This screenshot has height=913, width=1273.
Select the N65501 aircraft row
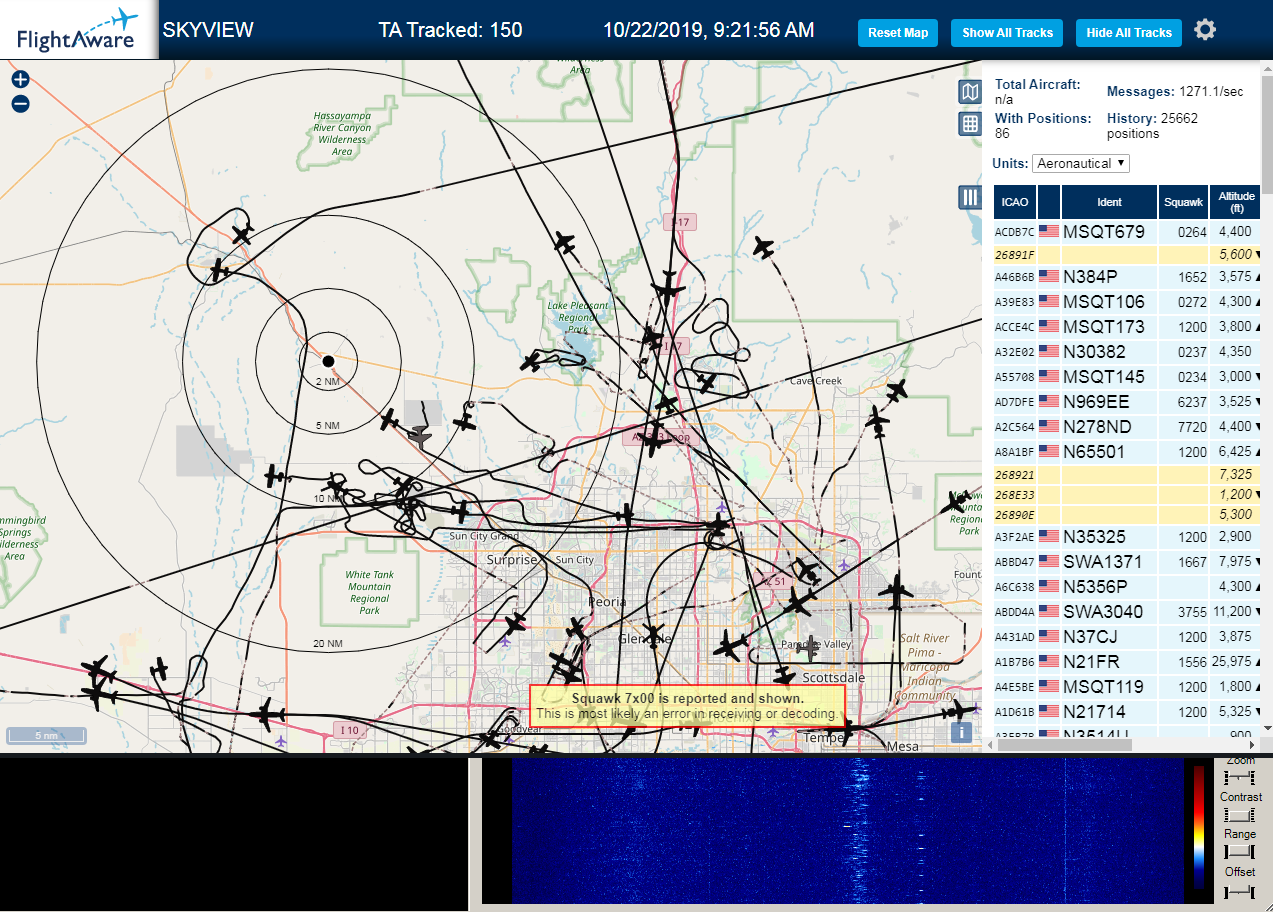coord(1127,452)
